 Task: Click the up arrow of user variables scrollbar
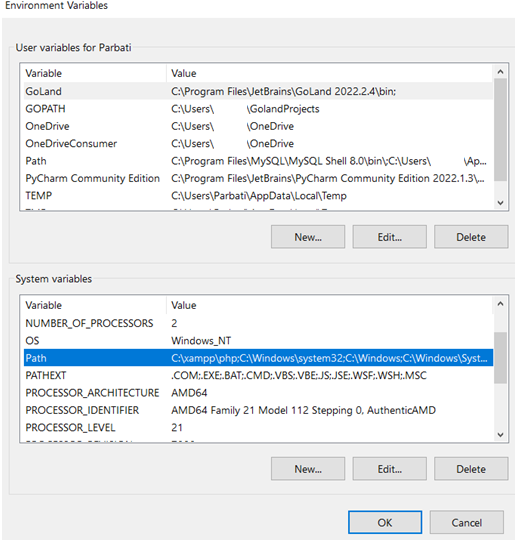click(x=500, y=72)
